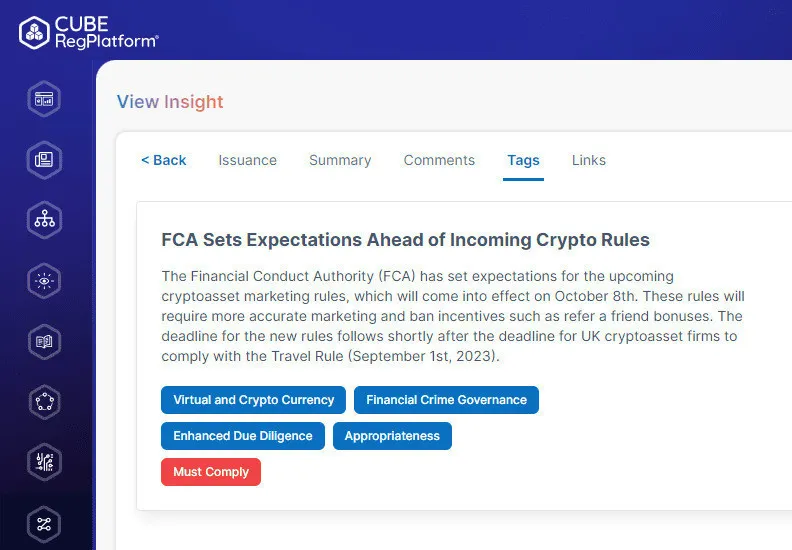Select the hierarchy tree sidebar icon
This screenshot has height=550, width=792.
[x=44, y=221]
